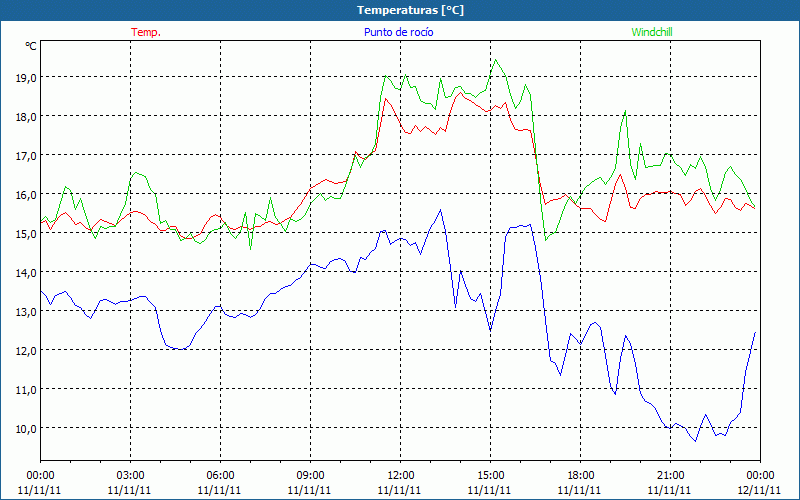Click the 03:00 time axis label
The height and width of the screenshot is (500, 800).
(130, 476)
